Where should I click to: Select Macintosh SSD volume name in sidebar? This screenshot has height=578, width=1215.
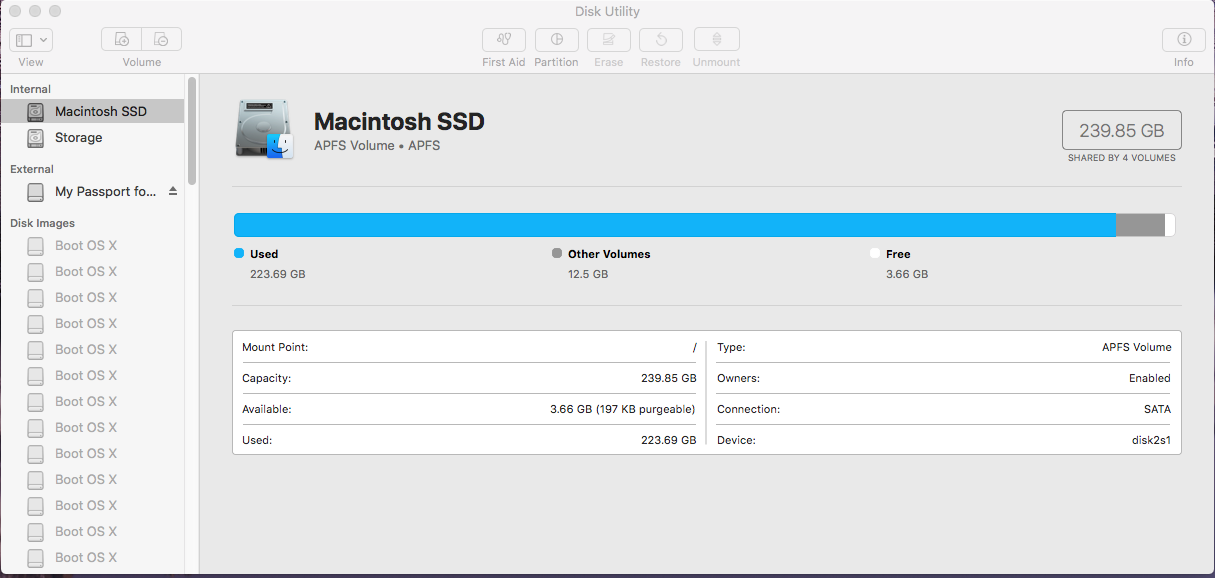point(101,111)
